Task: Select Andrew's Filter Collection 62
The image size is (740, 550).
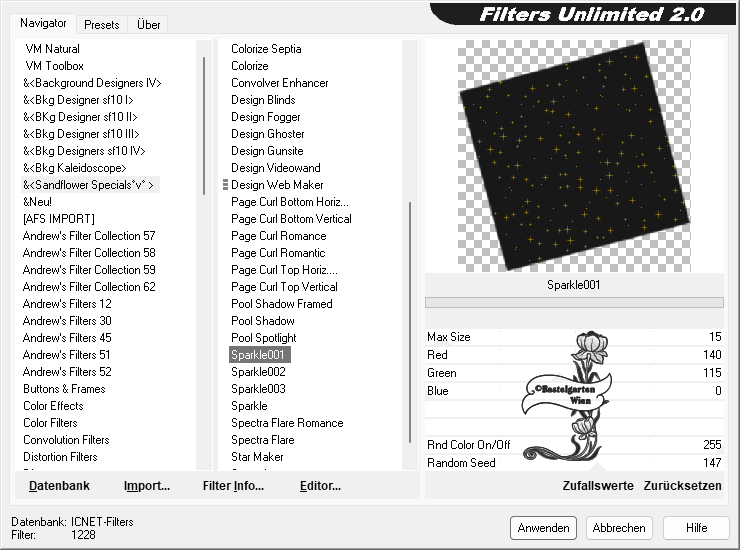Action: (x=89, y=287)
